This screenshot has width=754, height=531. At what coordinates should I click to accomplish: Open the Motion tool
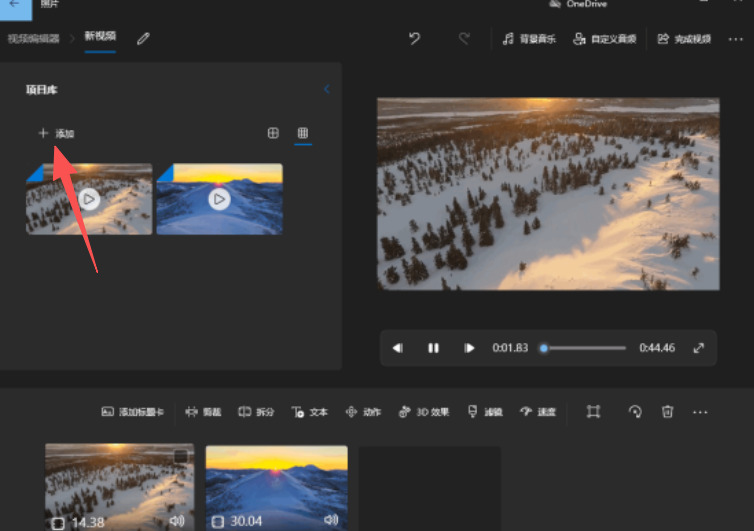coord(363,412)
